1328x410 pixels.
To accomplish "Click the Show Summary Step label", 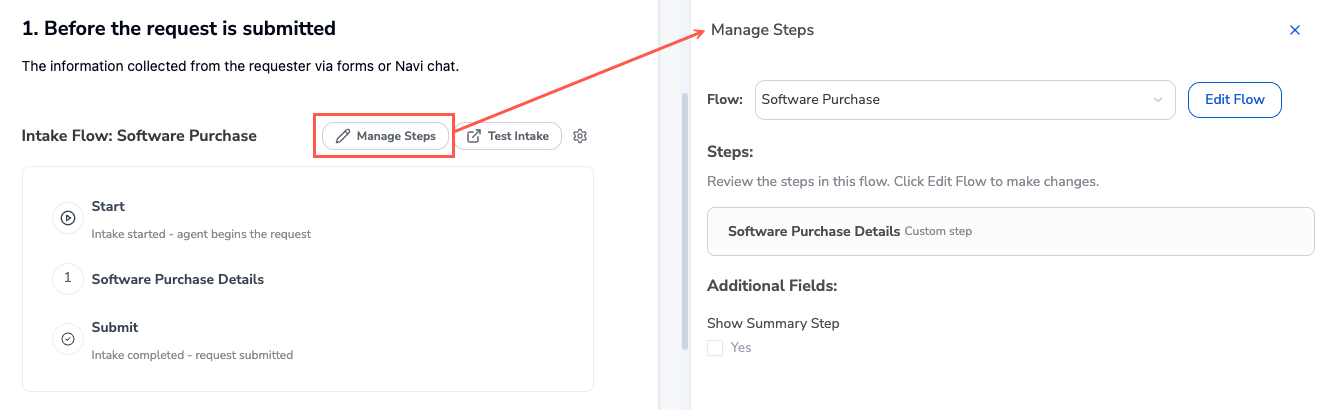I will (x=773, y=323).
